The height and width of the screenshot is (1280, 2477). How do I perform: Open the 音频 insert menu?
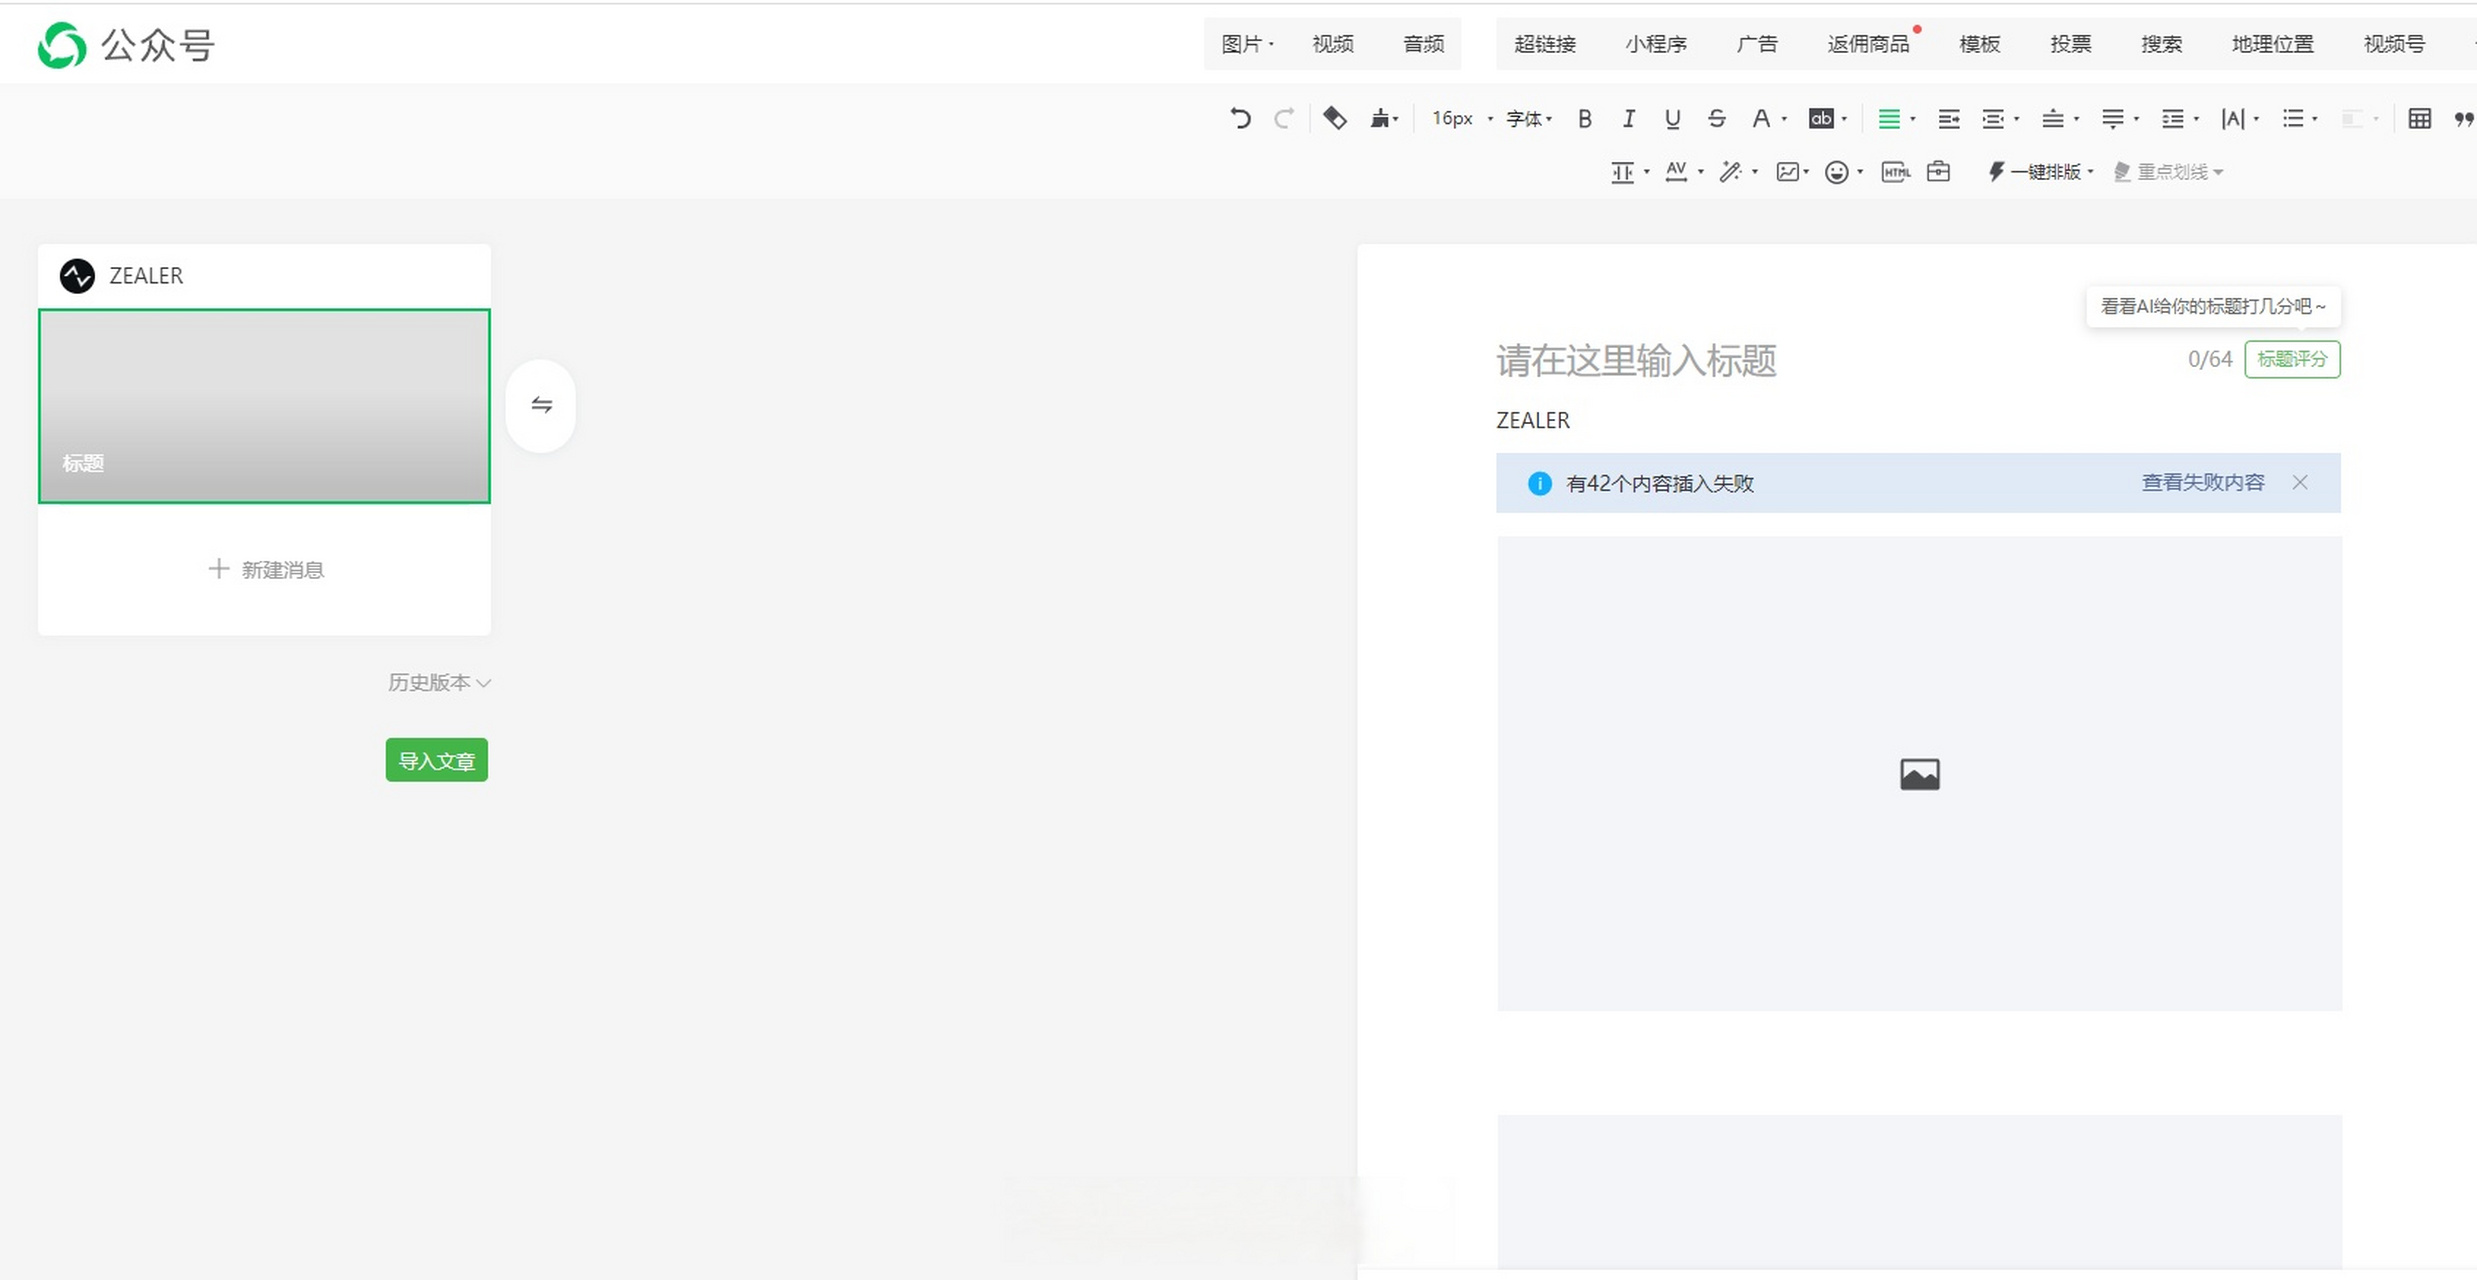coord(1423,44)
